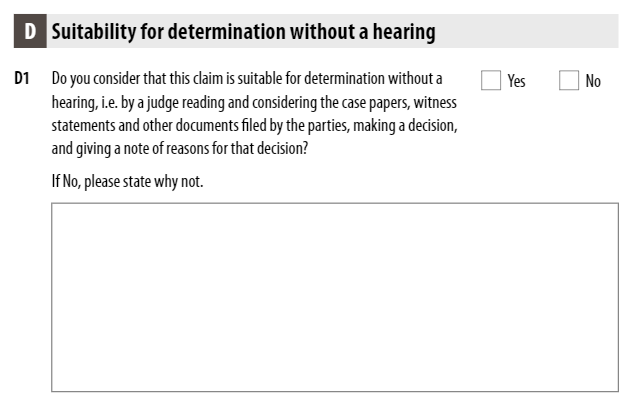Click the word Suitability in the heading
The height and width of the screenshot is (403, 627).
(94, 32)
